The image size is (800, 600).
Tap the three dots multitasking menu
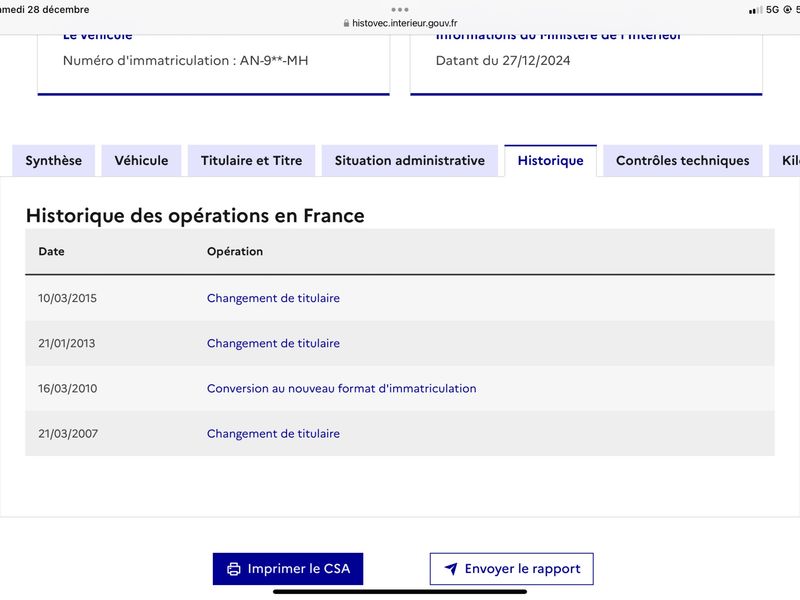point(400,9)
